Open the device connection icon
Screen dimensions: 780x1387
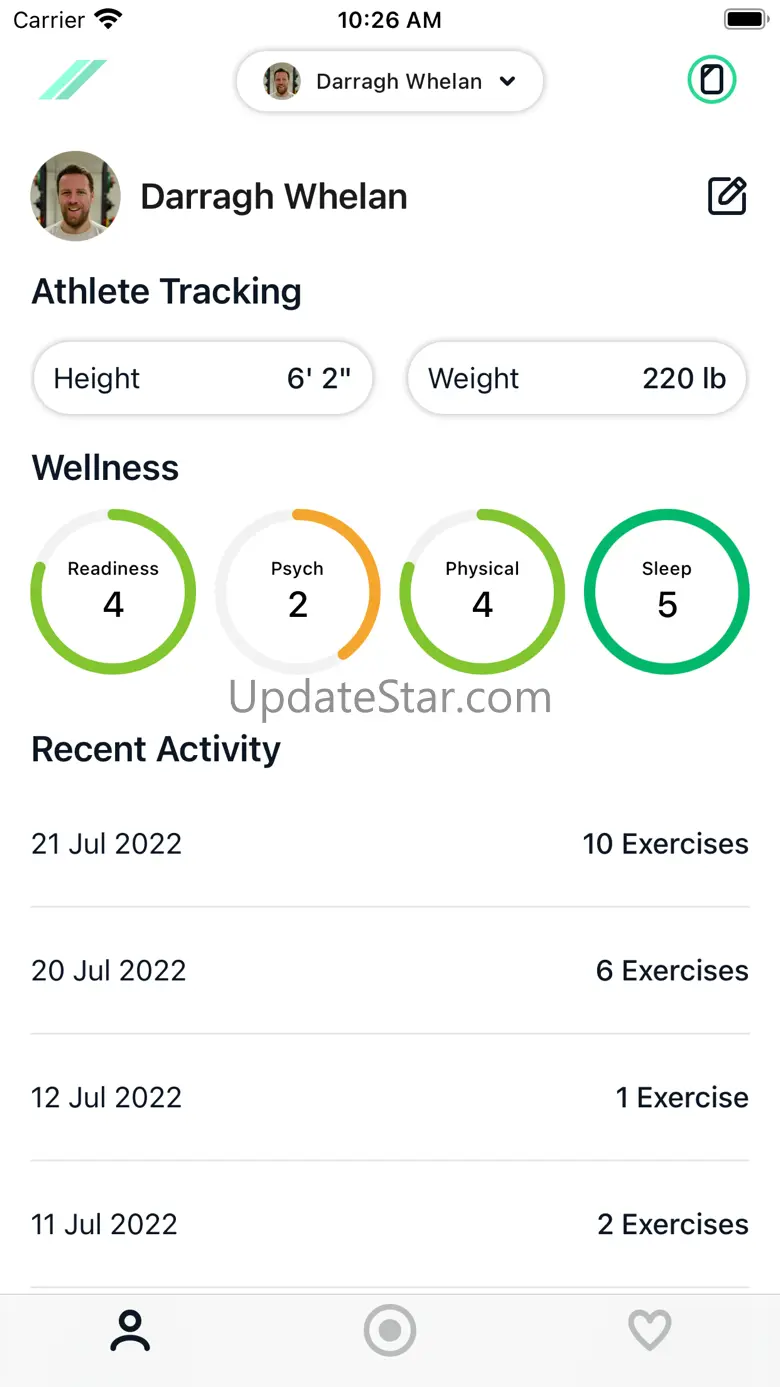point(711,80)
